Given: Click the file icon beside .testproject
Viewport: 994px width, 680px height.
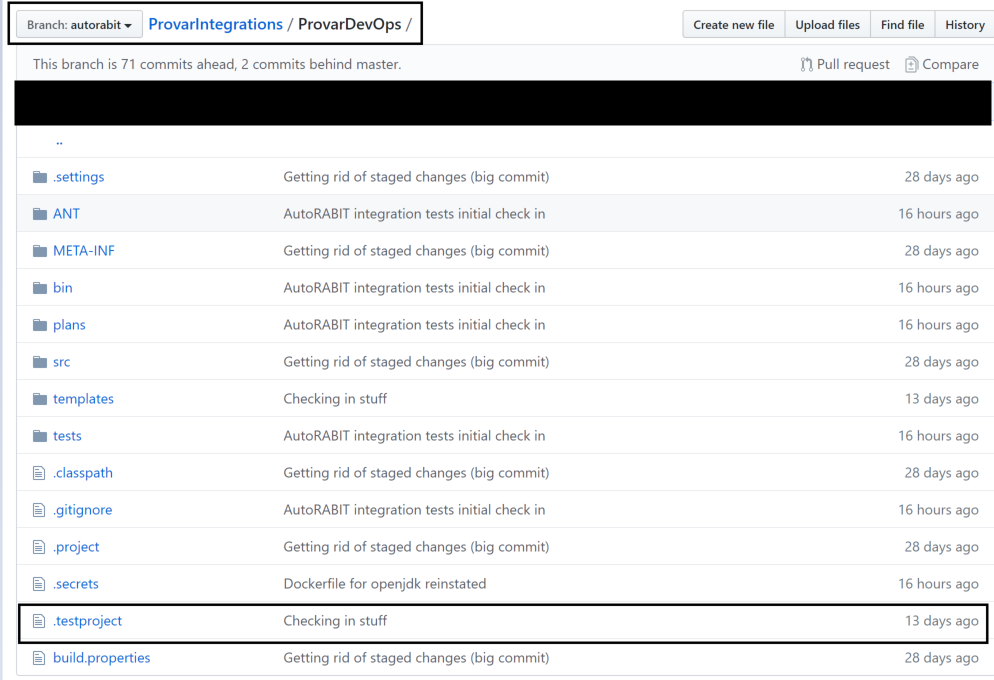Looking at the screenshot, I should (x=39, y=621).
